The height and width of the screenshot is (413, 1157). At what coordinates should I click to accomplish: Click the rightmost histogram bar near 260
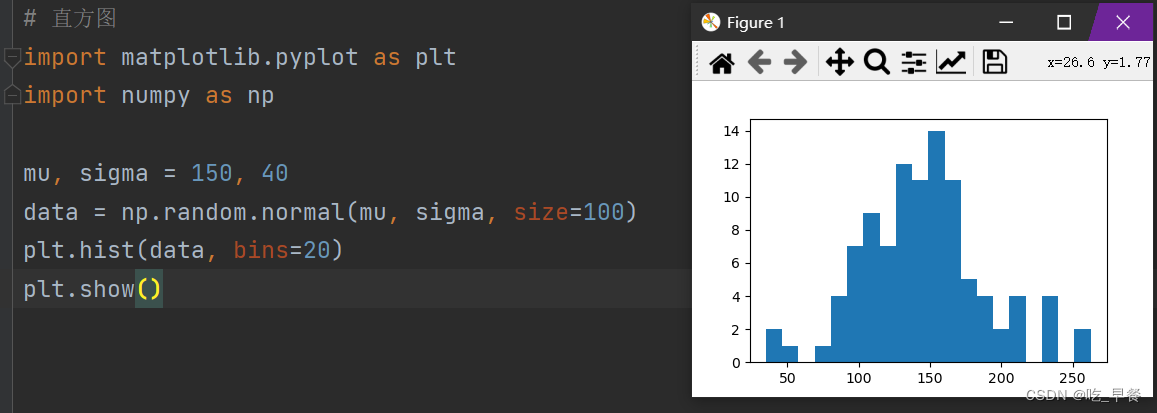tap(1082, 346)
